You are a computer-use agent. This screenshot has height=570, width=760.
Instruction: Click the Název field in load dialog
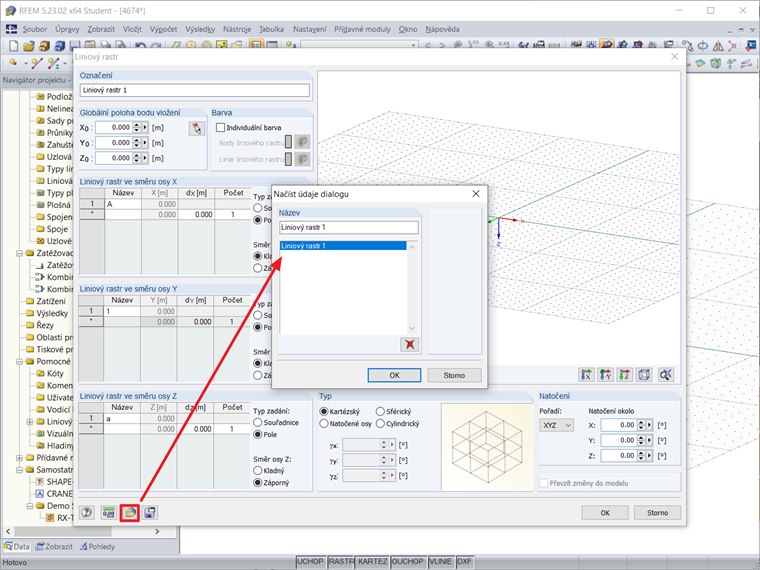tap(348, 227)
